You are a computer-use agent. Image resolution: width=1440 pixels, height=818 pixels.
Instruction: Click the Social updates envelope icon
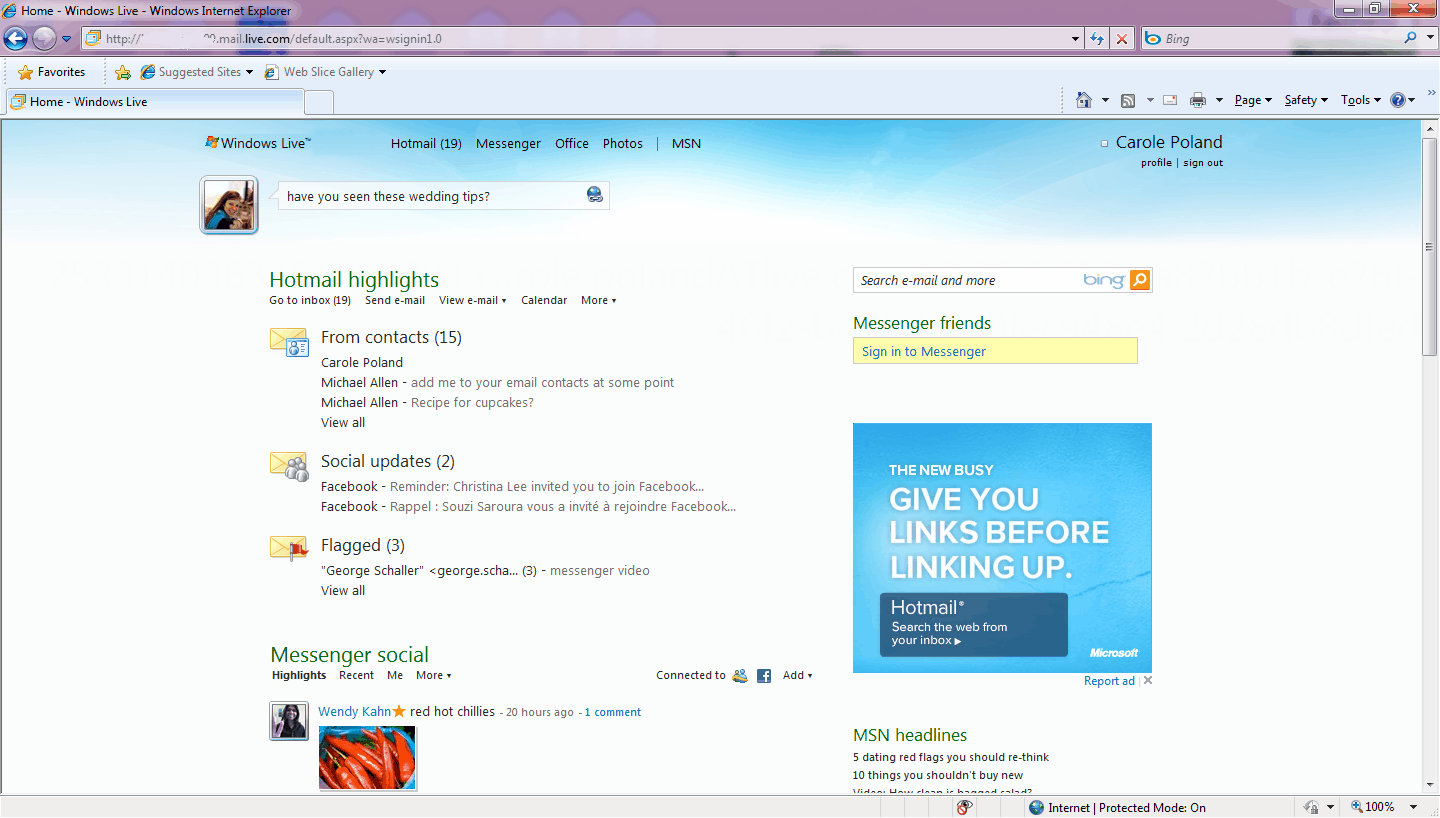(x=289, y=465)
